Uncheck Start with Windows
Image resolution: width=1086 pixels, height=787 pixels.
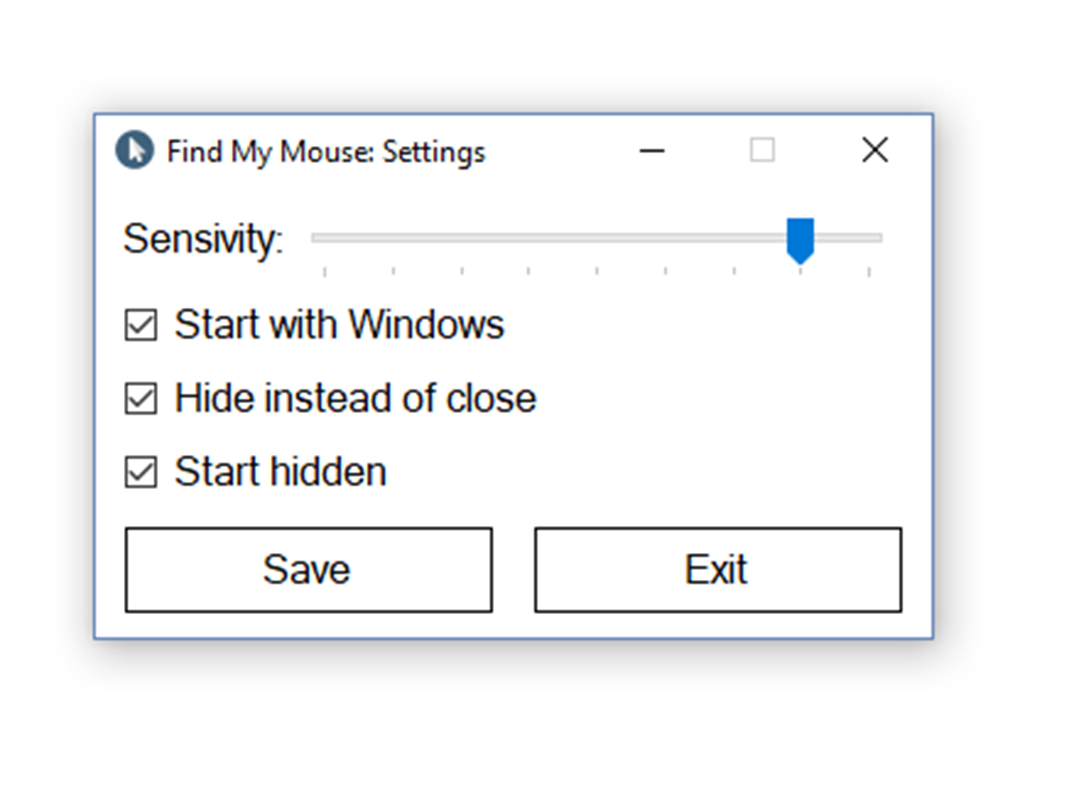[140, 324]
